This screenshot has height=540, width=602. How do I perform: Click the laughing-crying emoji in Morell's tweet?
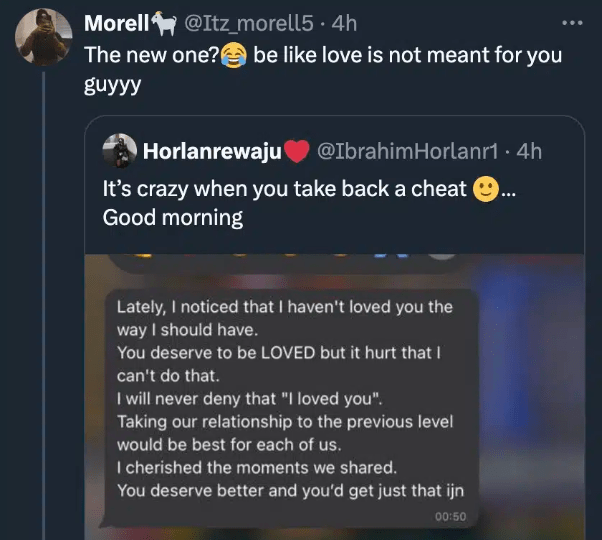point(235,55)
